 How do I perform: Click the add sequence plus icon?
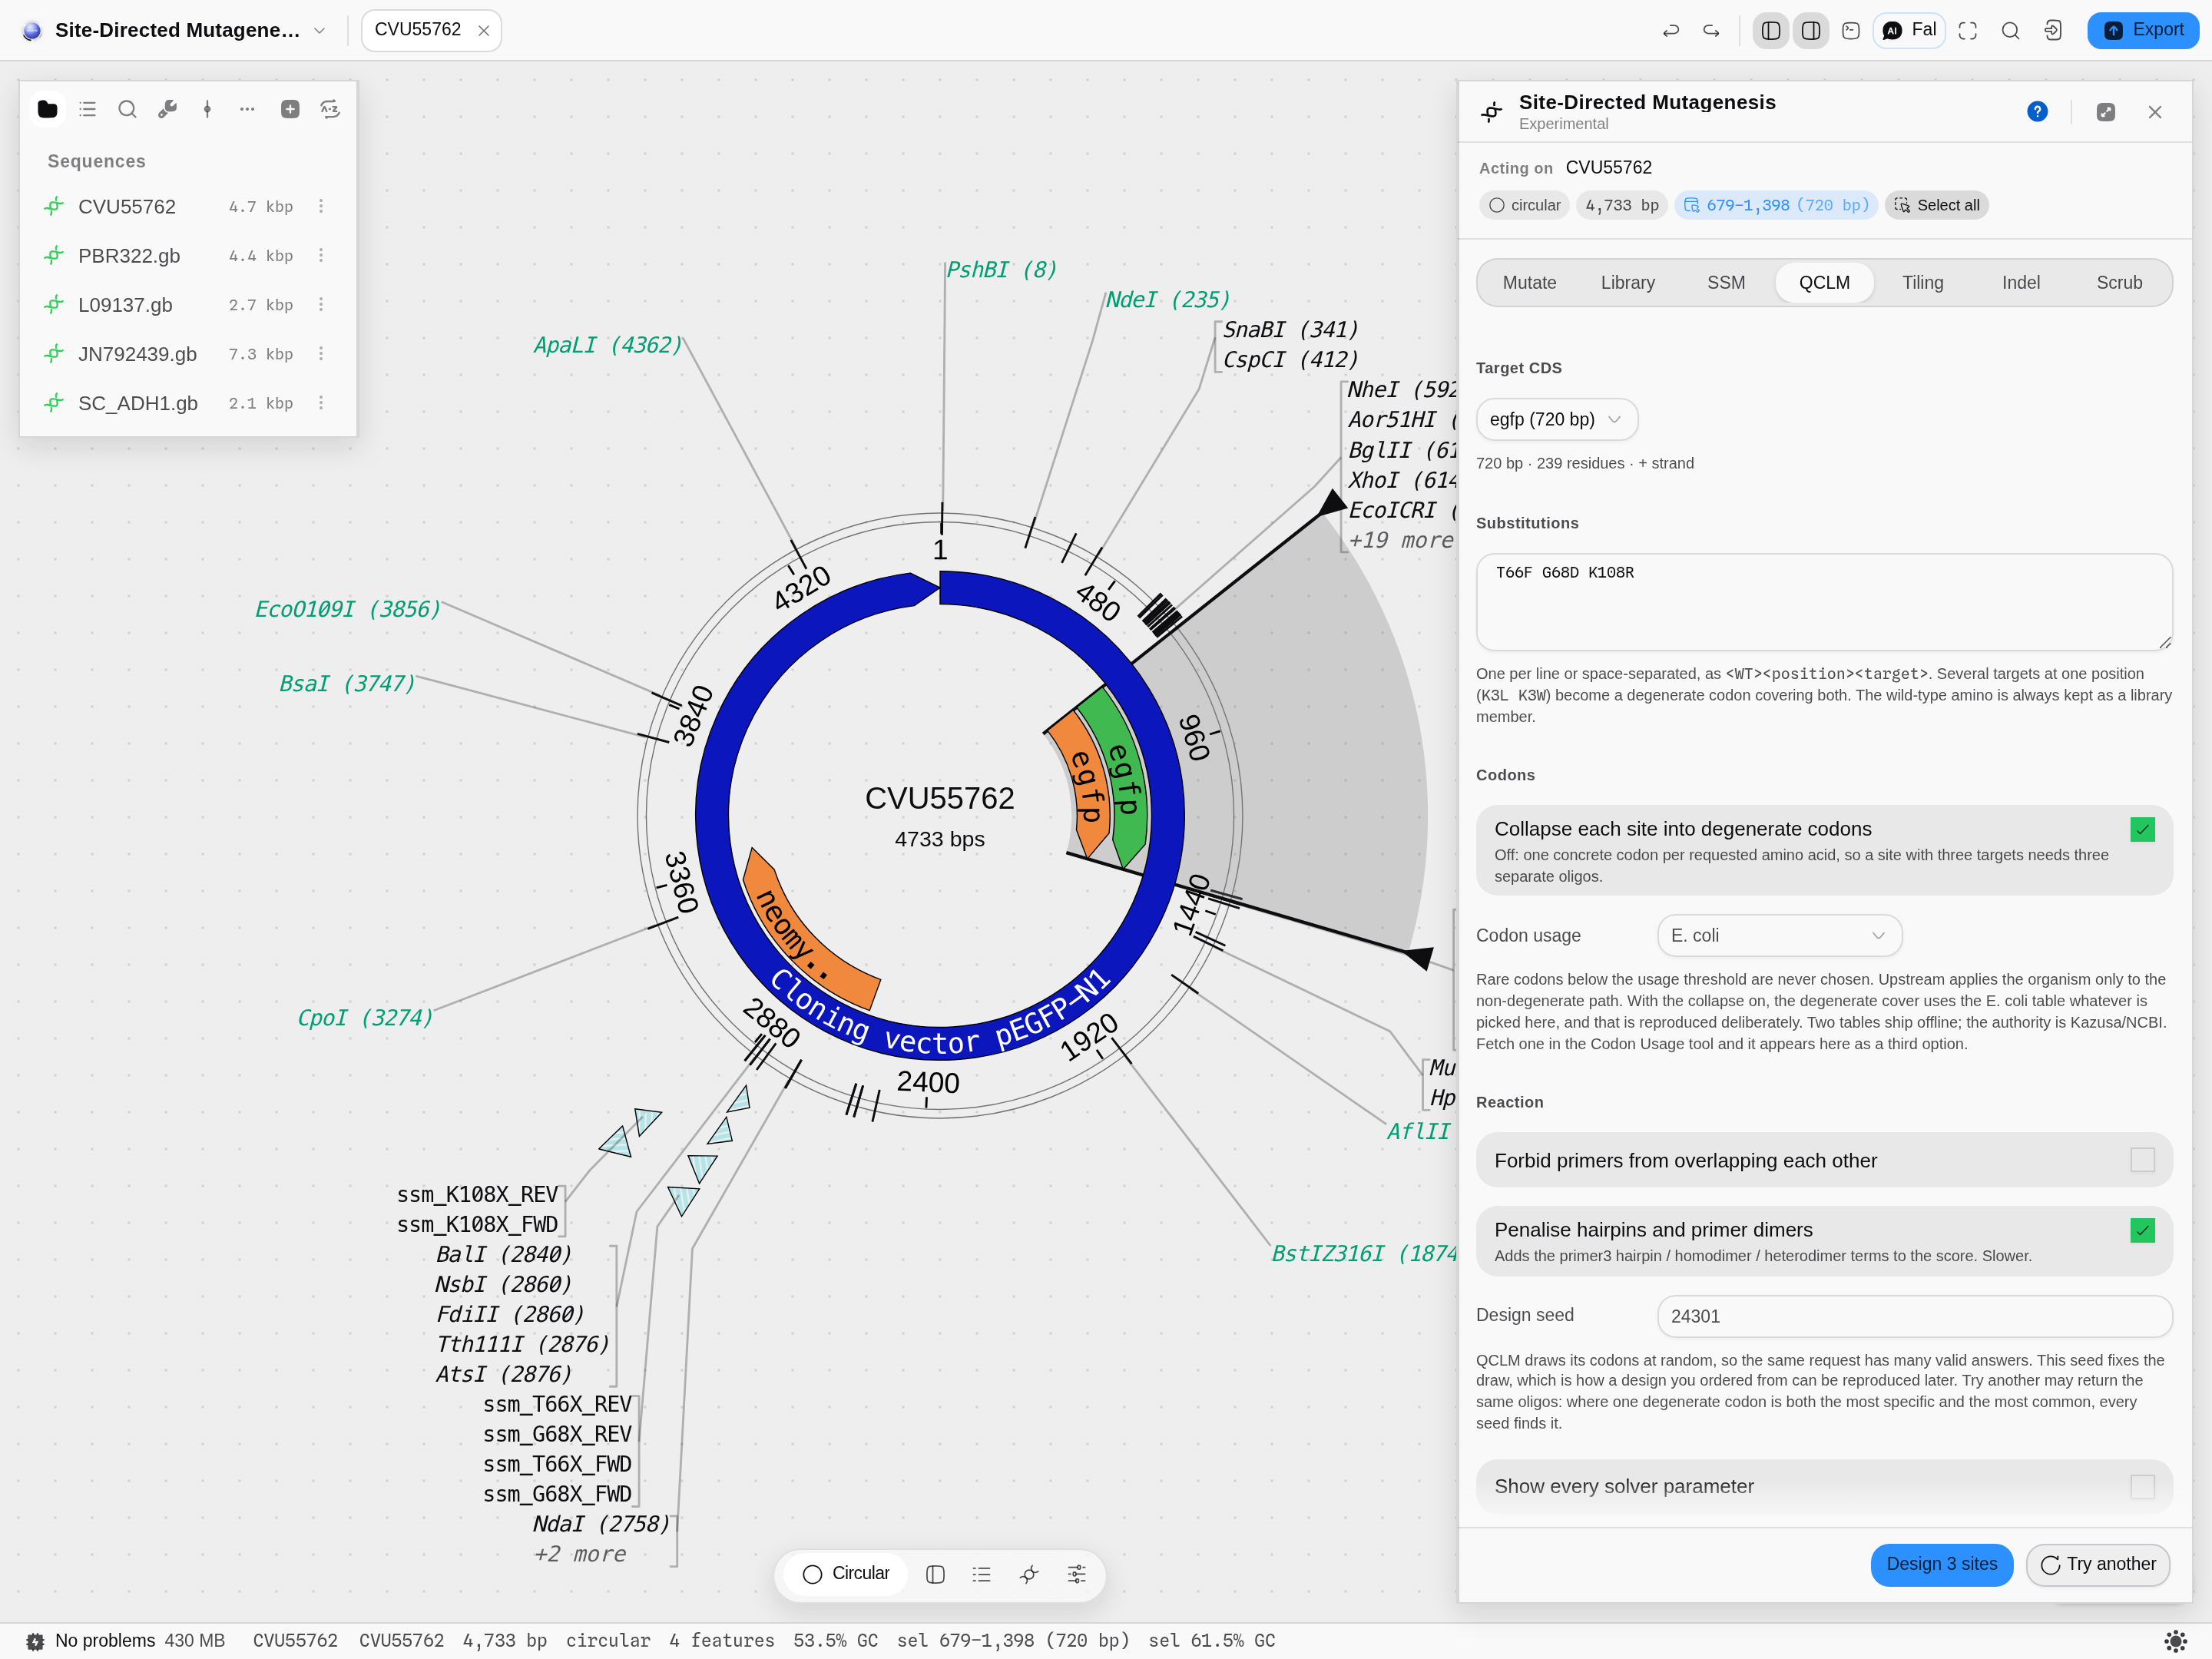point(290,109)
